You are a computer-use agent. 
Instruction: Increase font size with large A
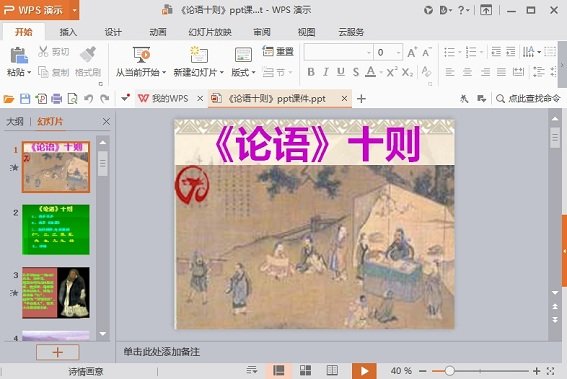412,53
